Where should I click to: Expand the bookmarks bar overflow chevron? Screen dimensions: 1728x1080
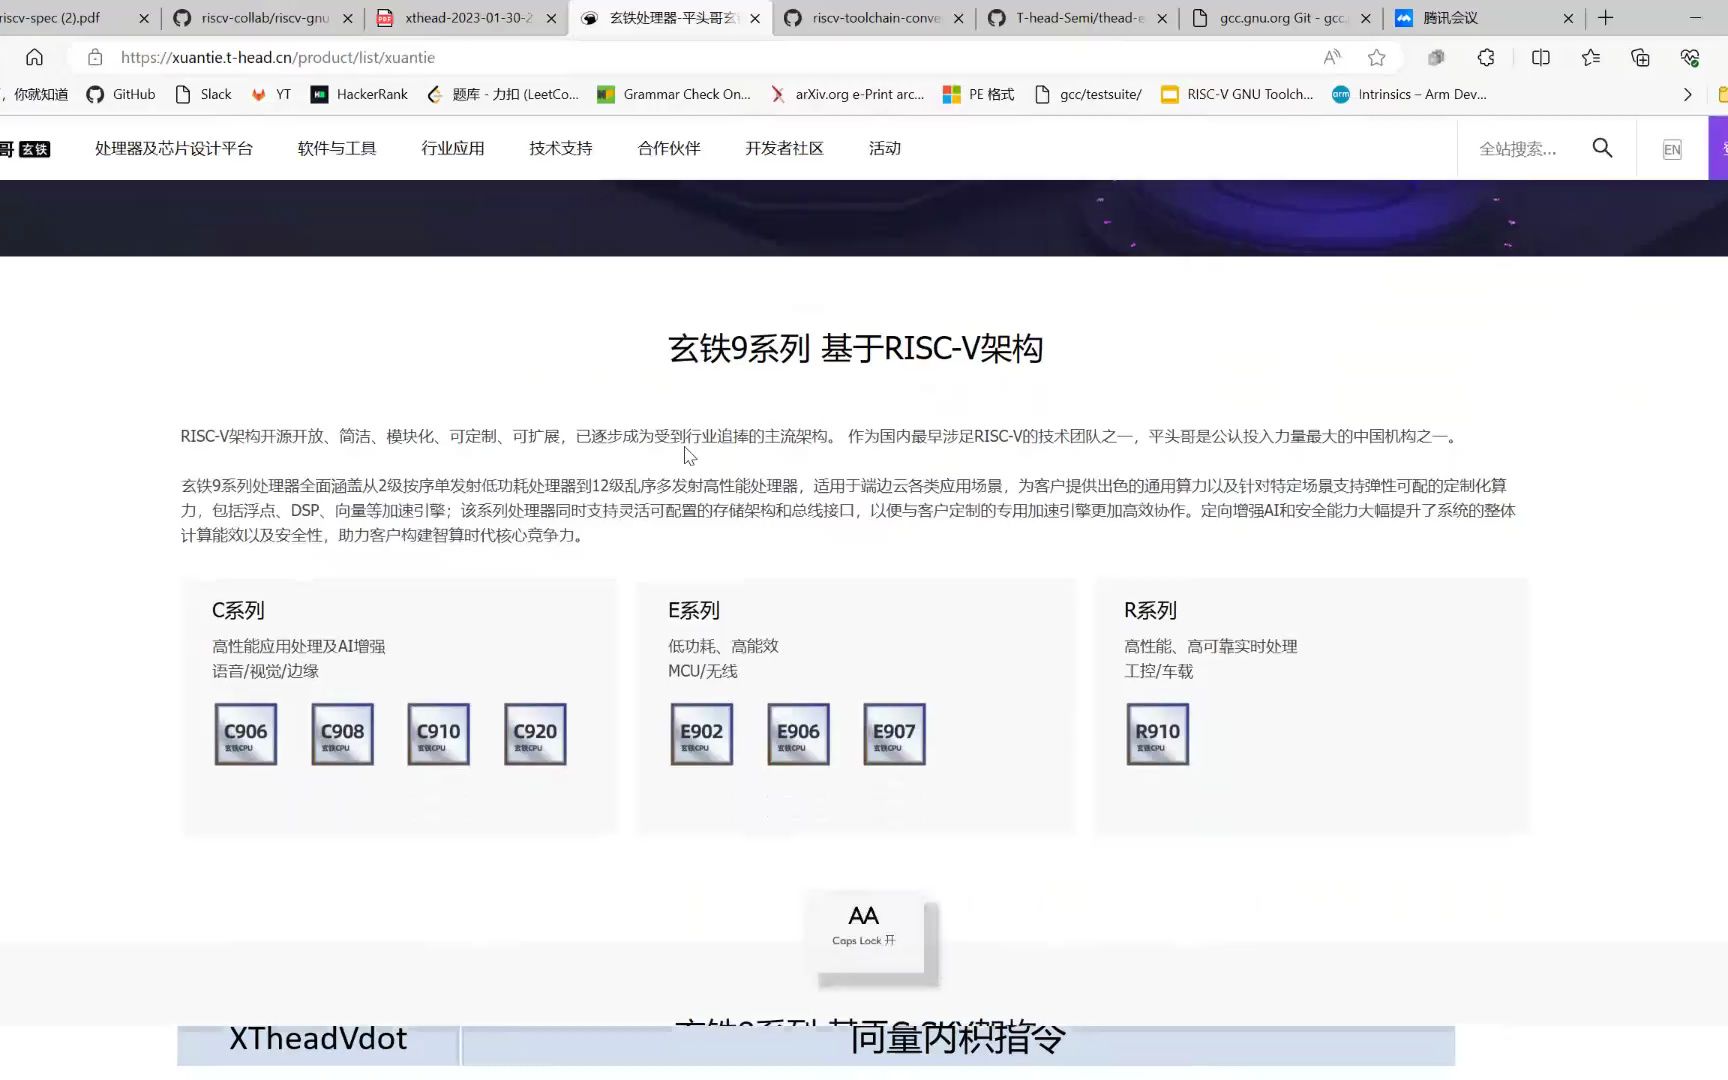[1688, 94]
